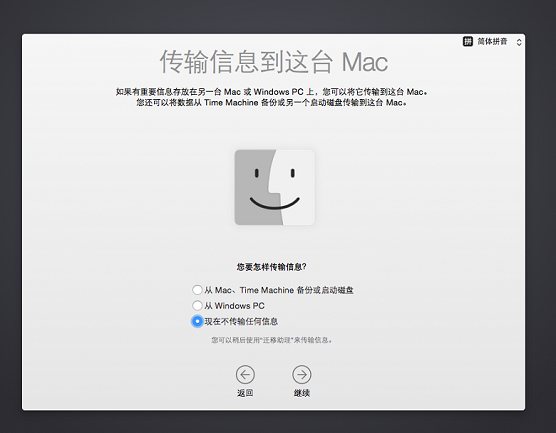Screen dimensions: 556x433
Task: Select the 从 Windows PC radio button
Action: [x=197, y=305]
